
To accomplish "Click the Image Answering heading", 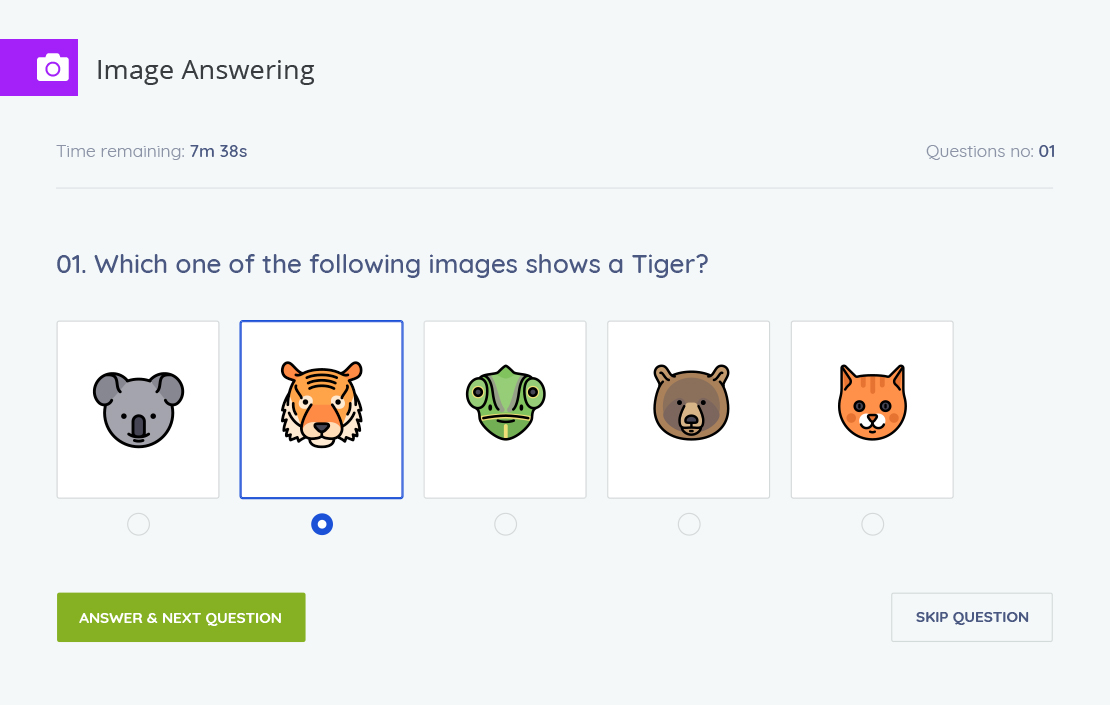I will (x=205, y=70).
